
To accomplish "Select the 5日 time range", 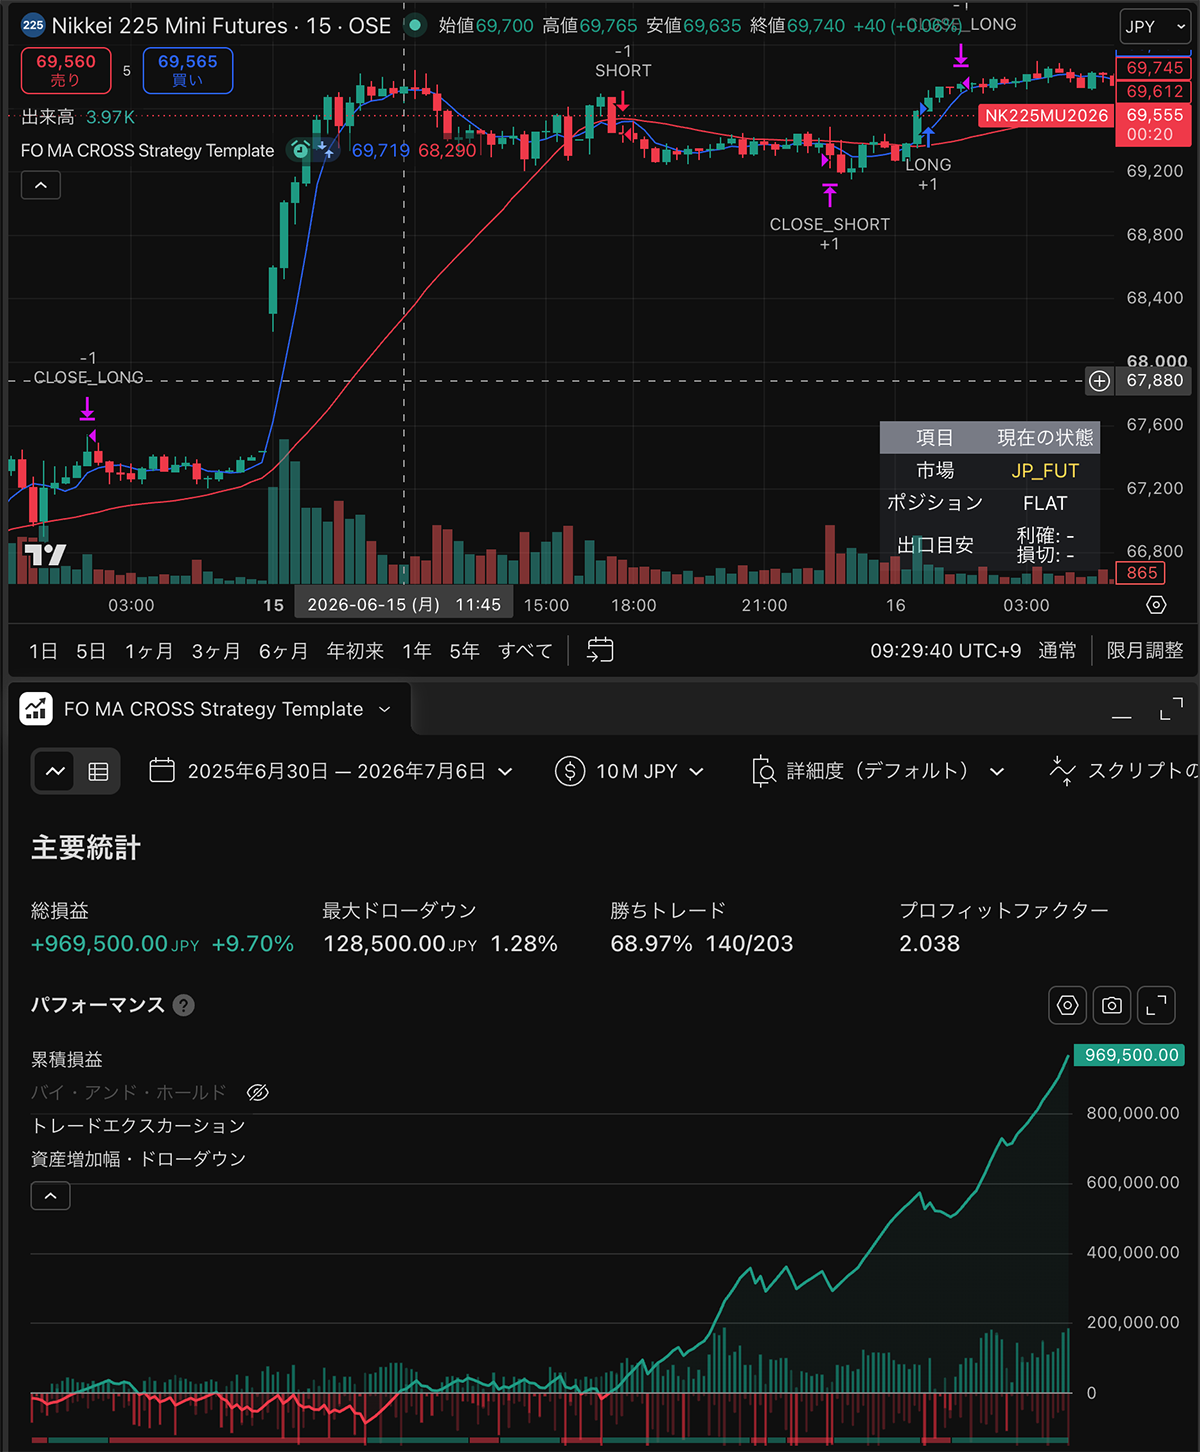I will pos(91,651).
